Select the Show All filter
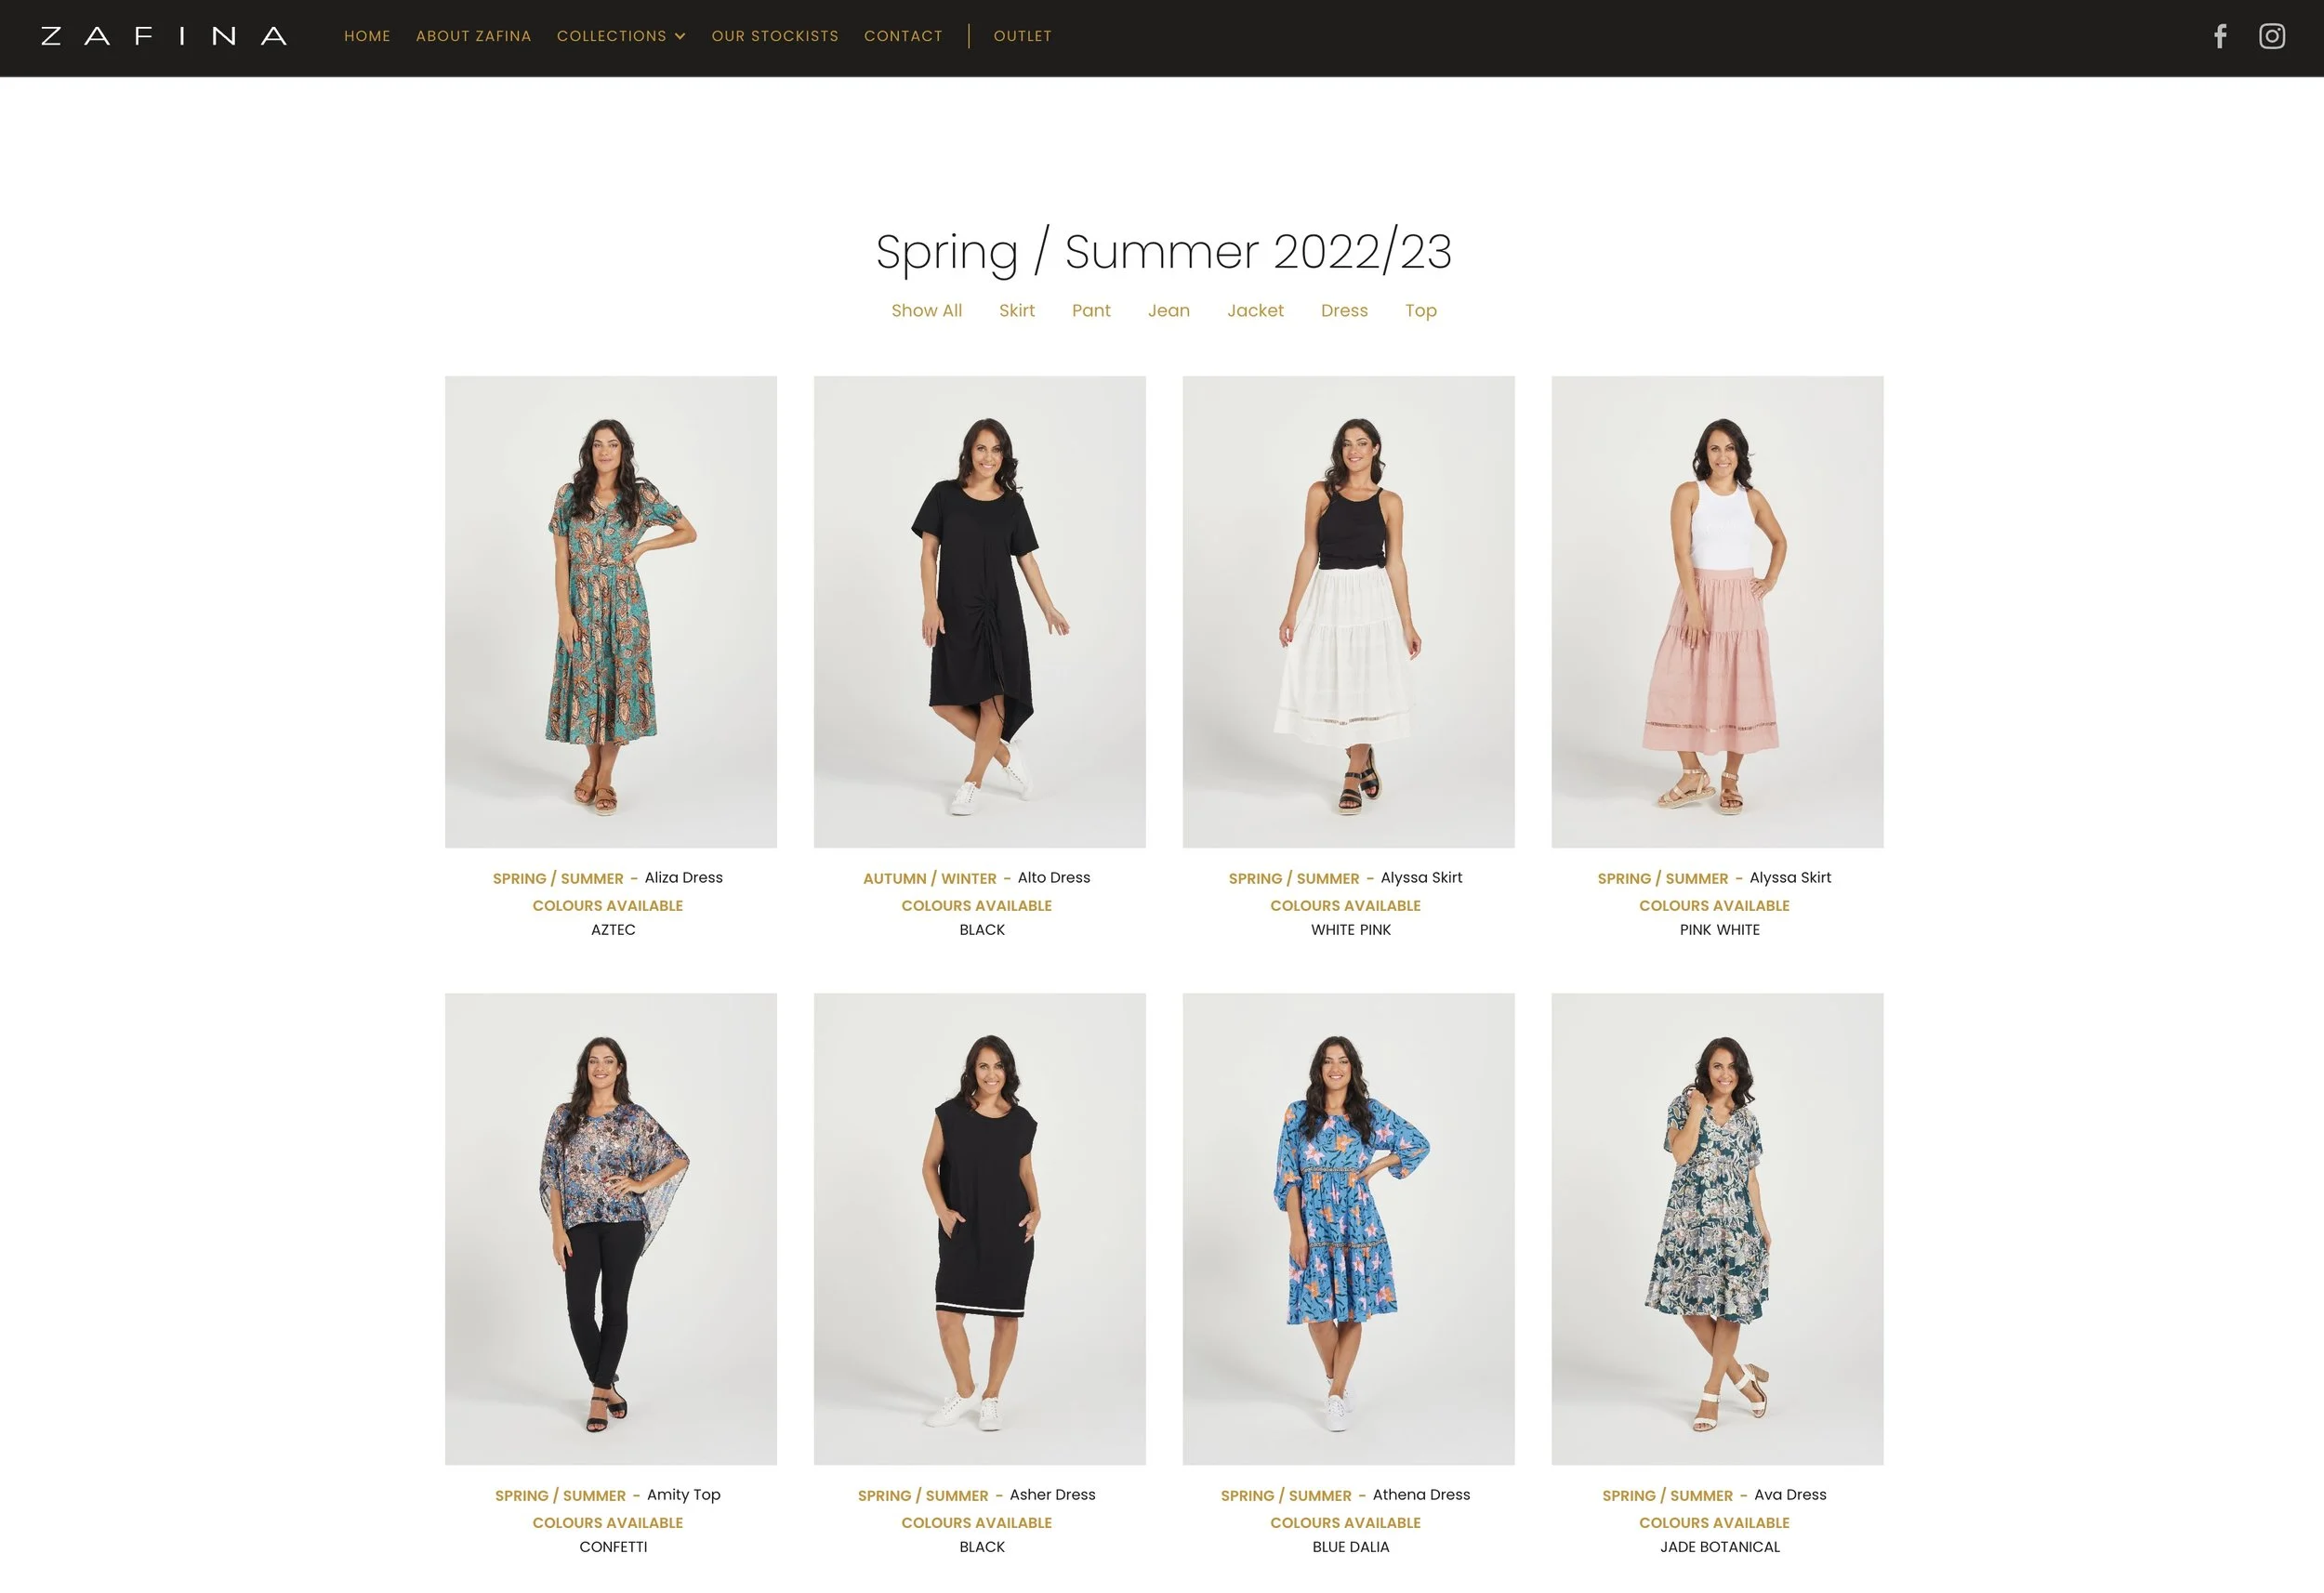The image size is (2324, 1593). [926, 310]
